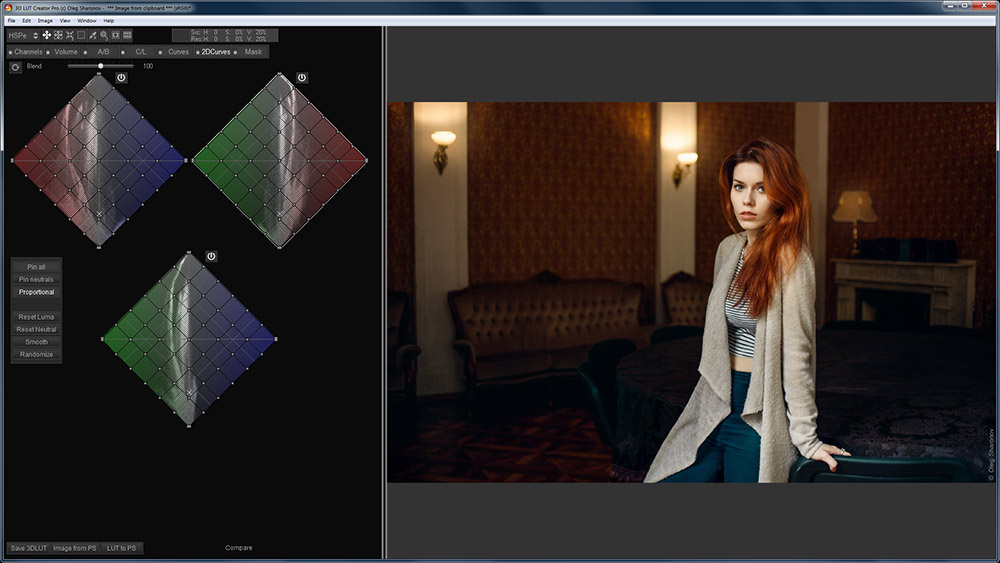1000x563 pixels.
Task: Click the circular reset icon beside Blend
Action: coord(15,67)
